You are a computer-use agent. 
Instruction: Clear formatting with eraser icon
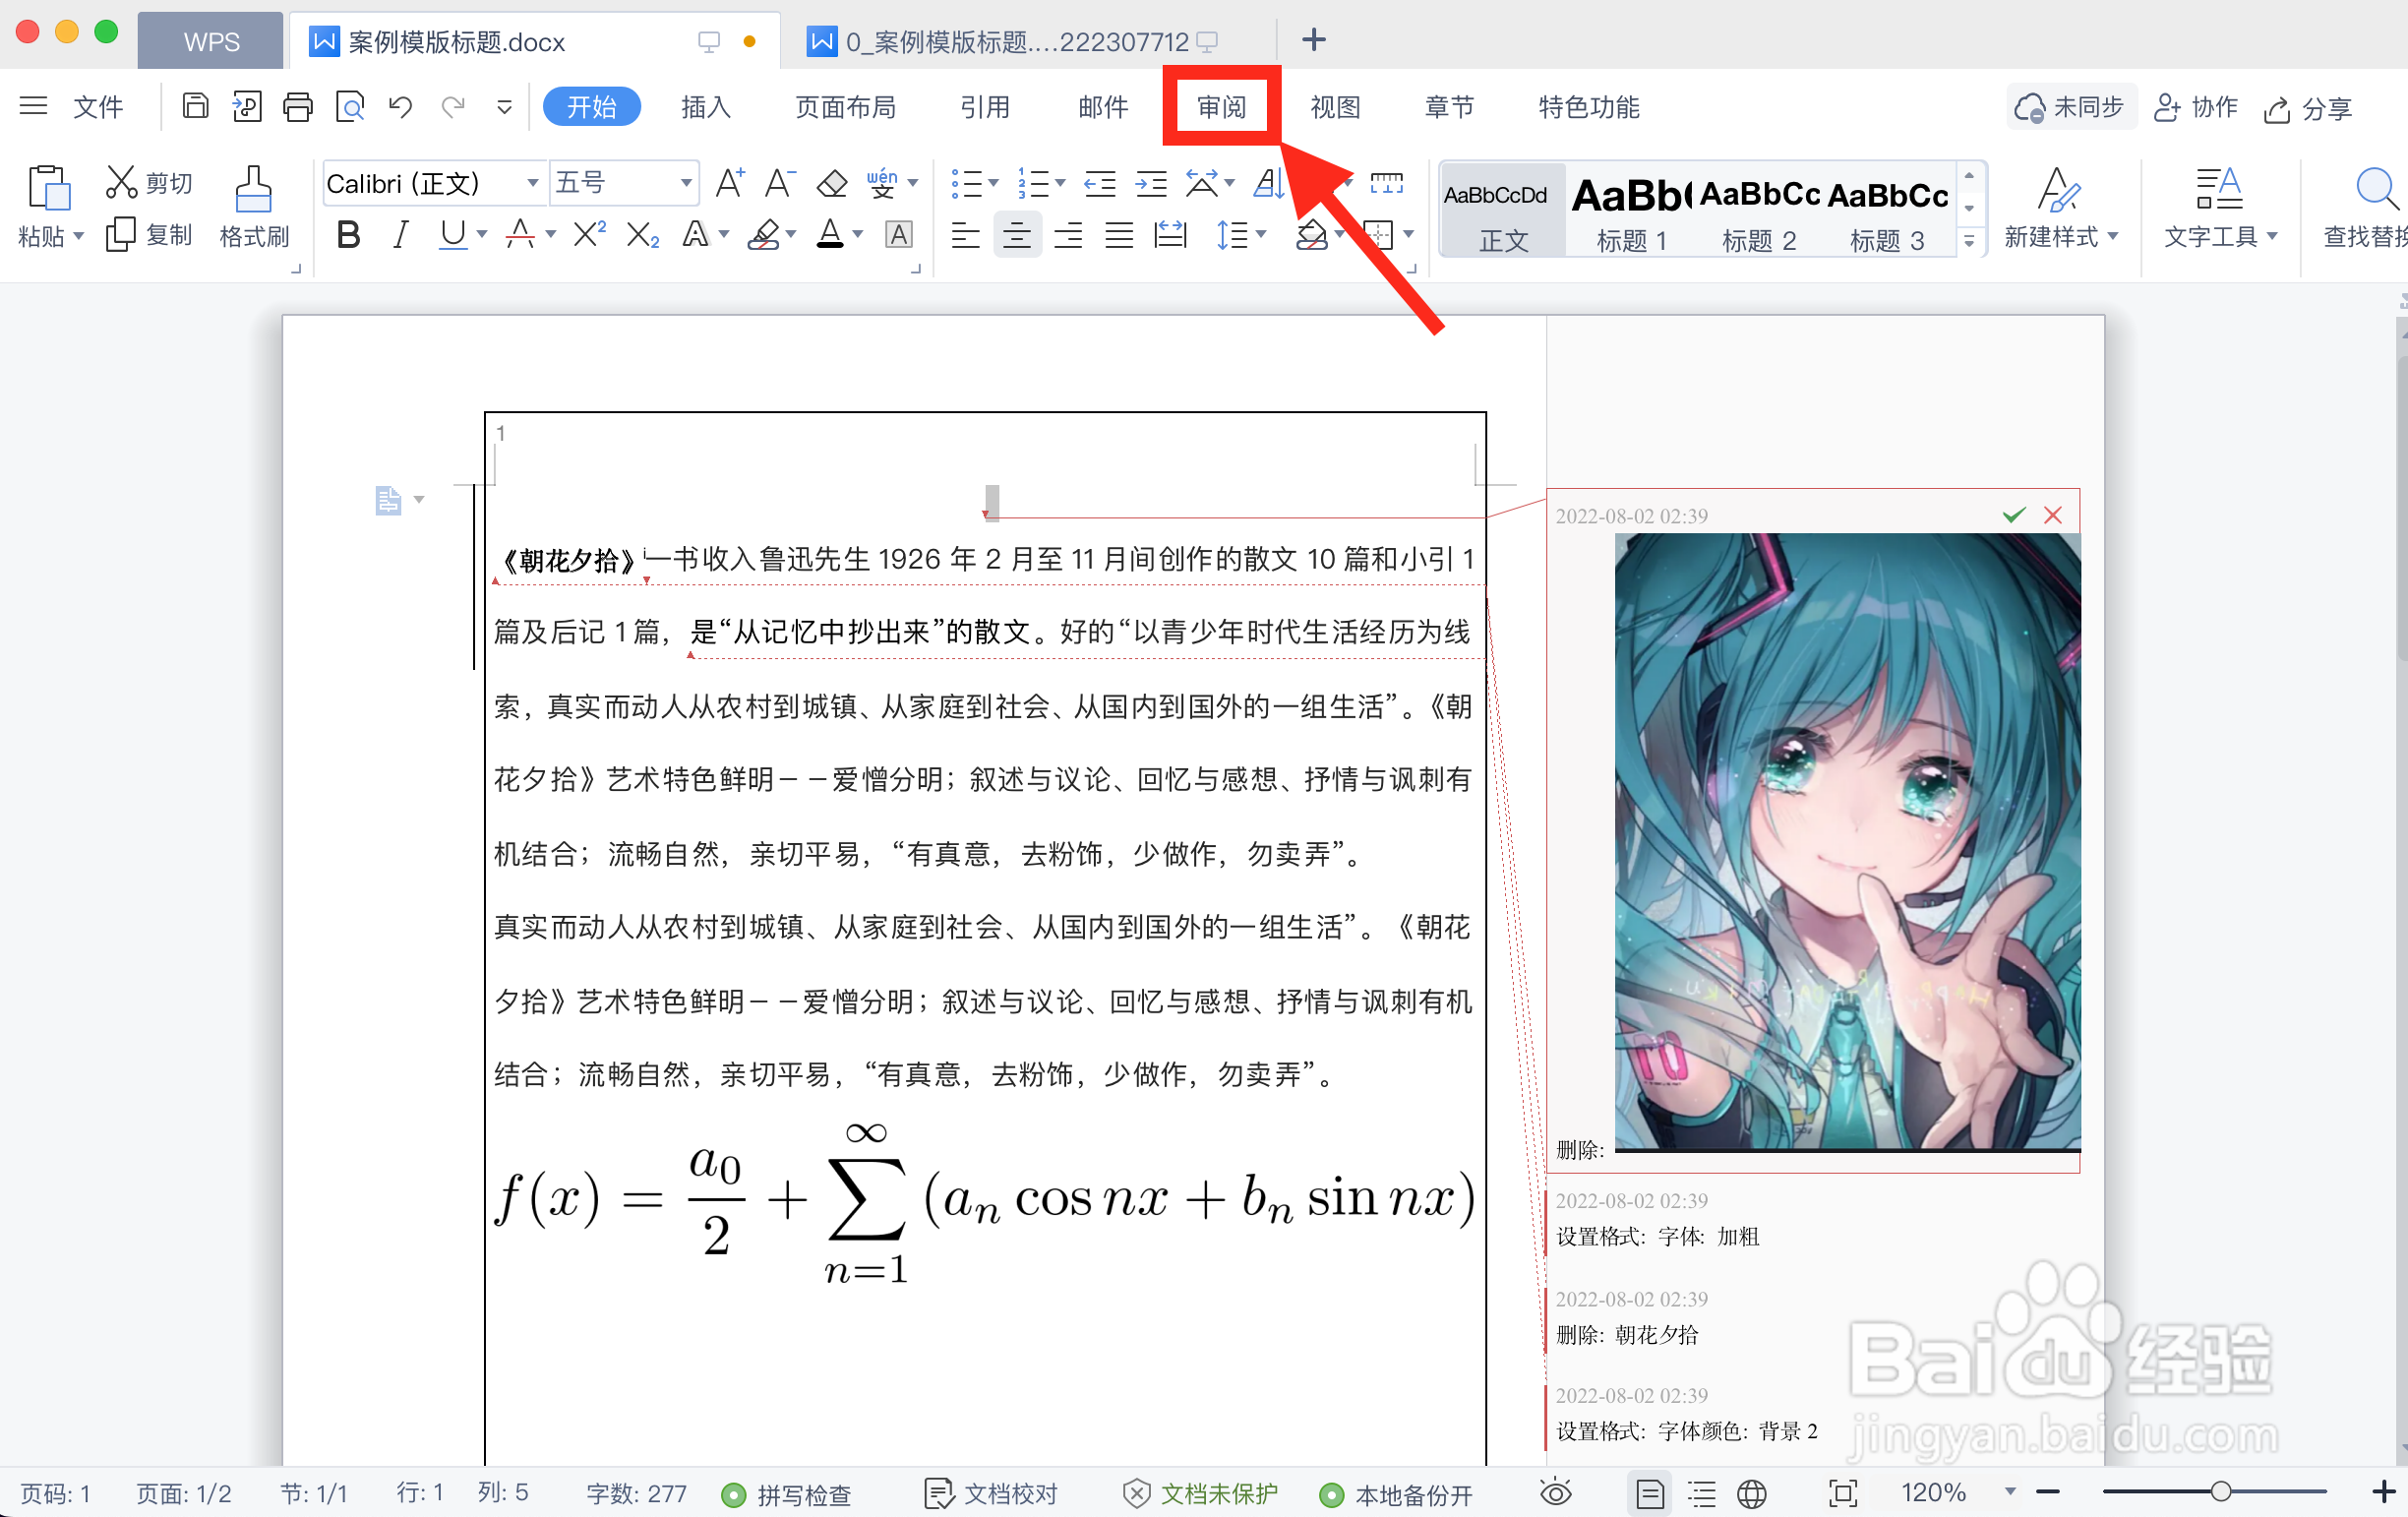(831, 184)
